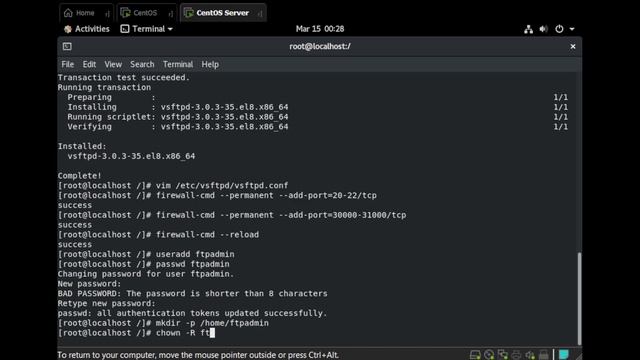Click the 'BAD PASSWORD' warning line

coord(193,294)
